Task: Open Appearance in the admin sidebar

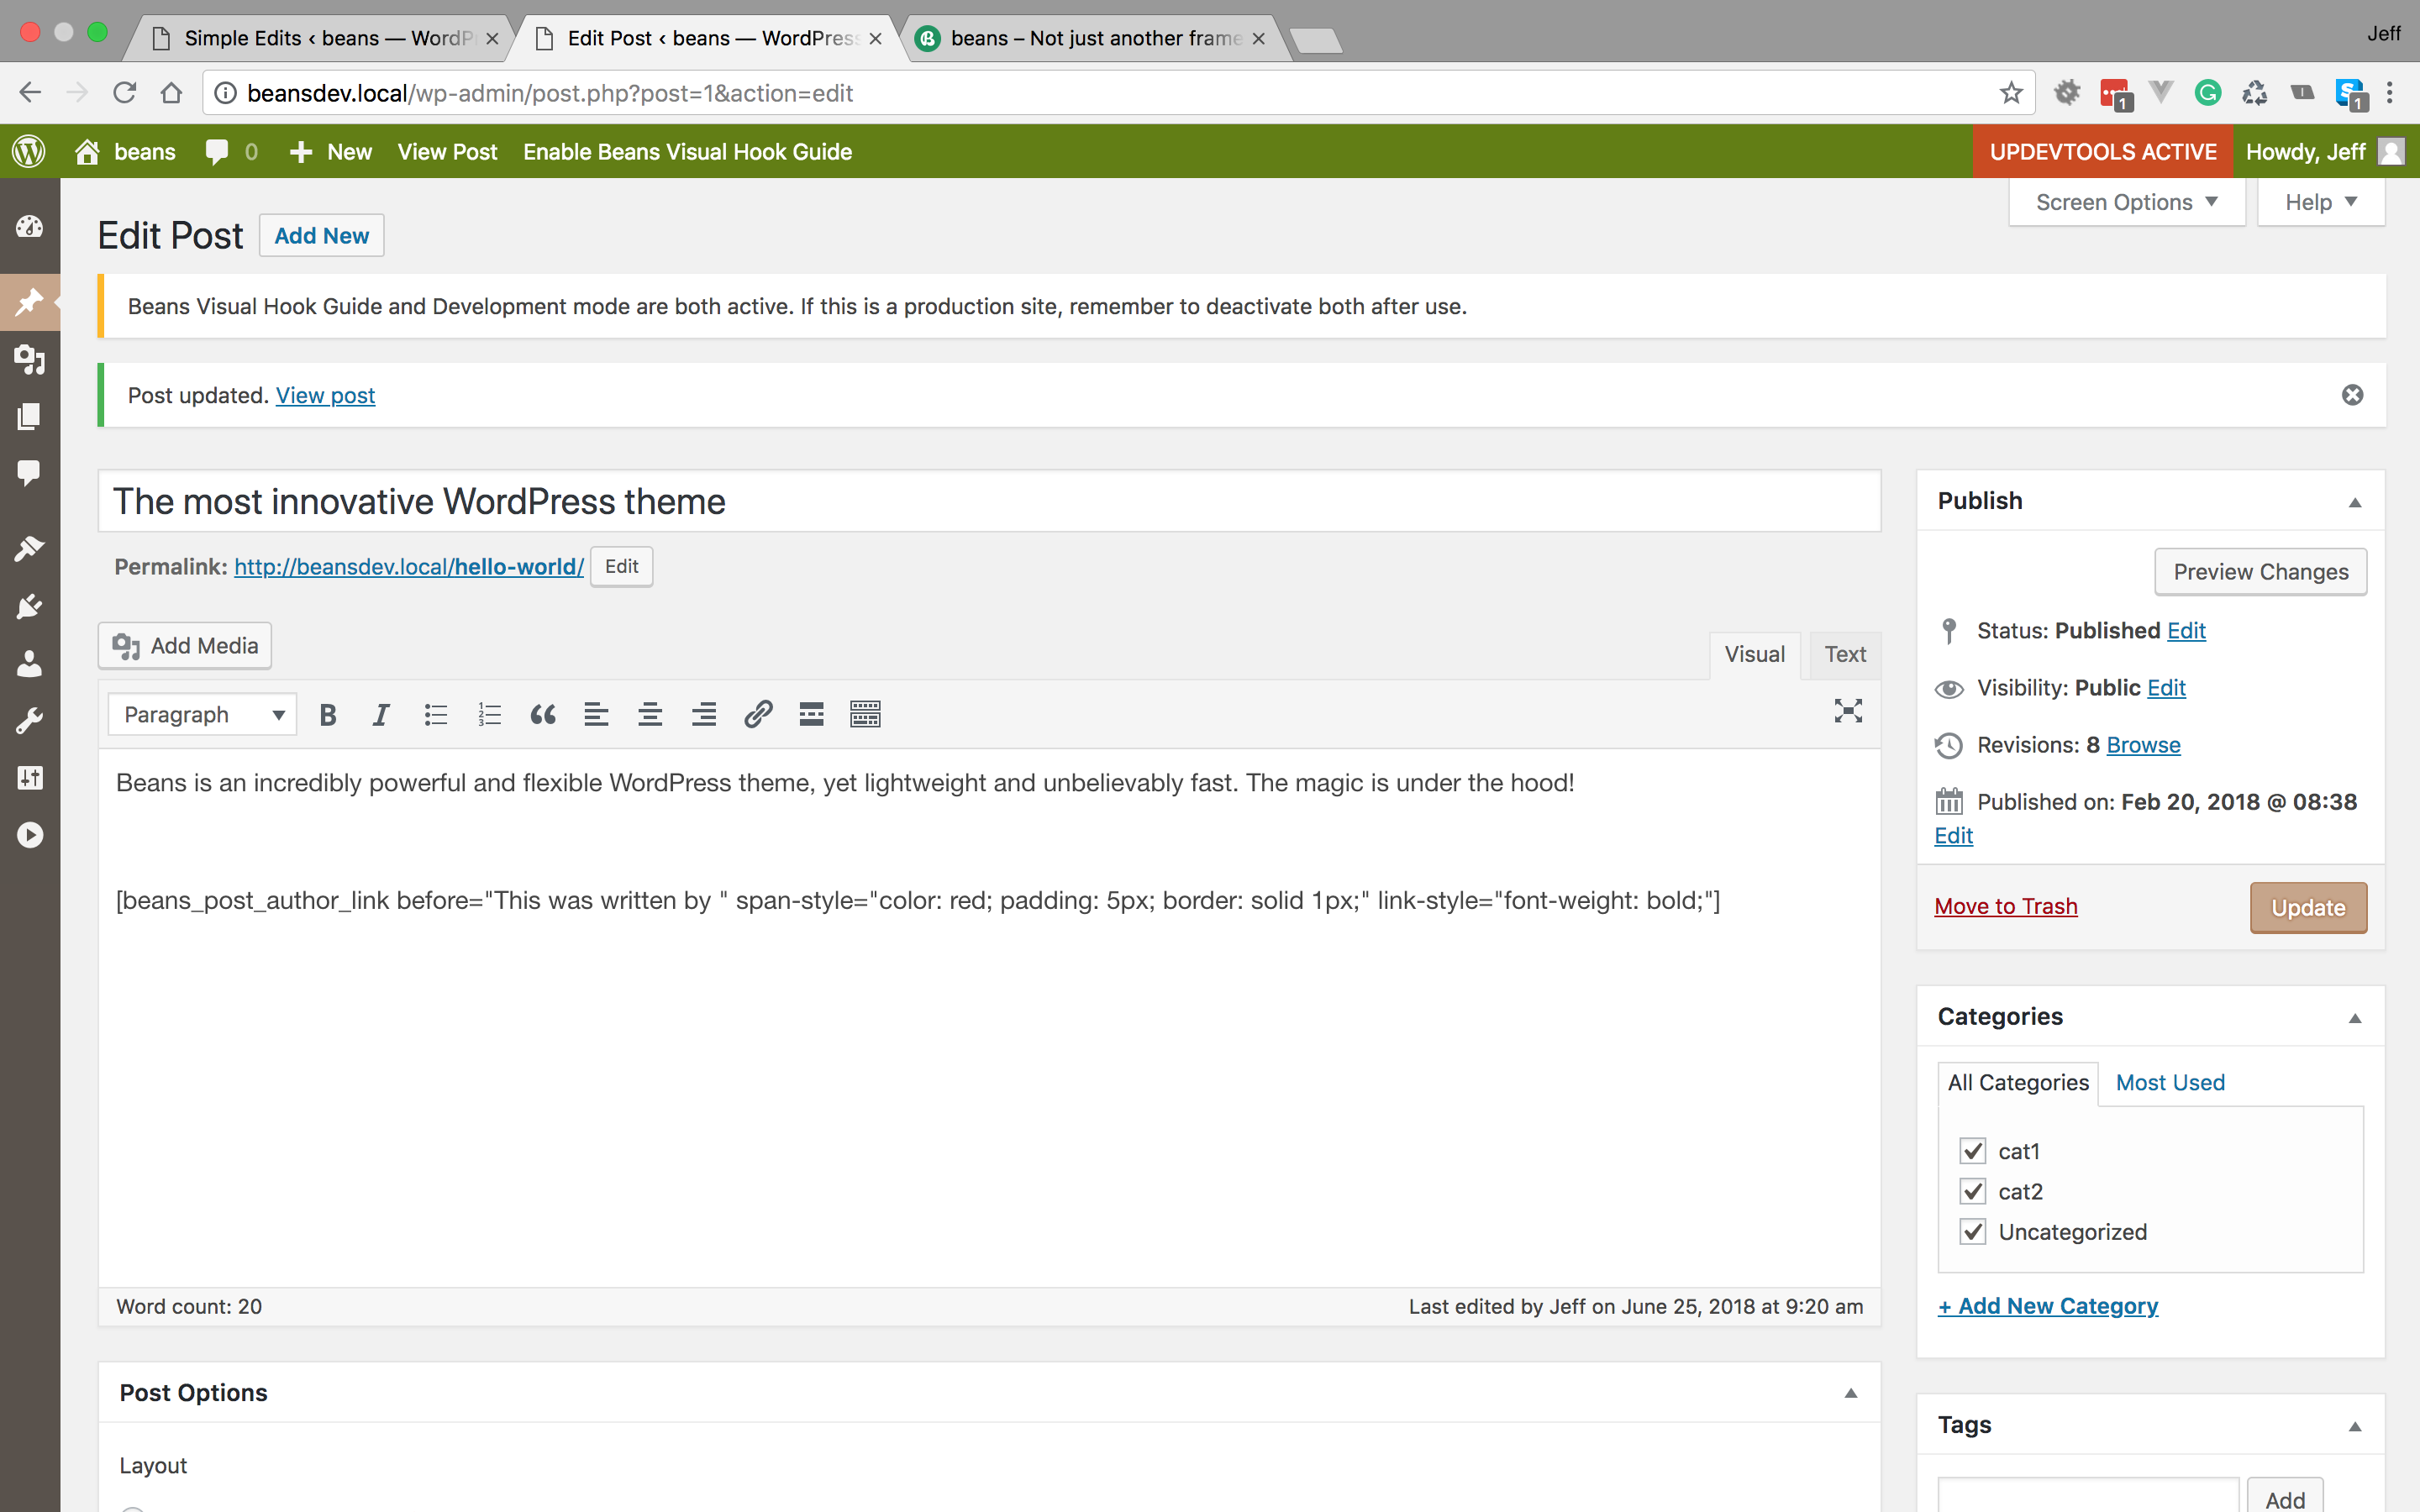Action: tap(29, 548)
